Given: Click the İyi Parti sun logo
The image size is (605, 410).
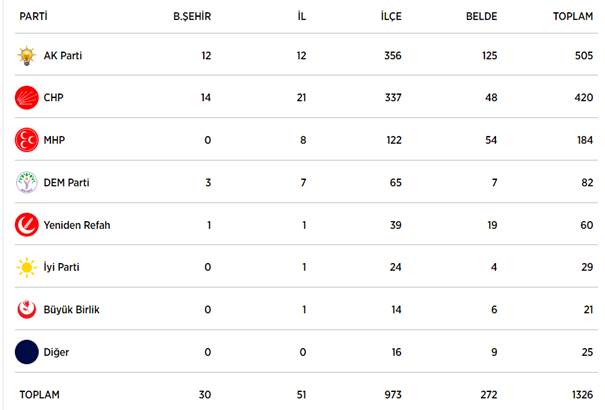Looking at the screenshot, I should click(27, 267).
